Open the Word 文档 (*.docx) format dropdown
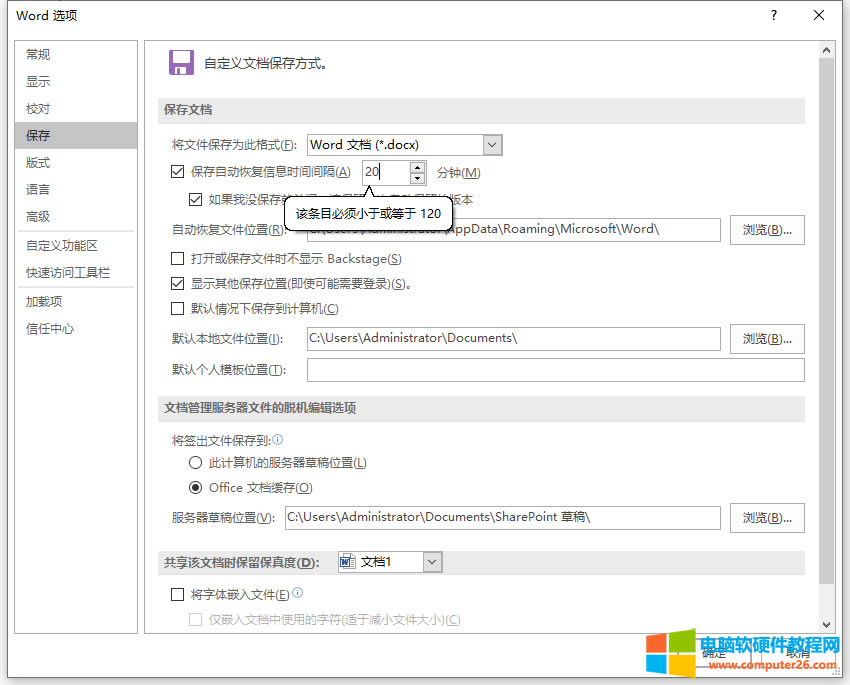The image size is (850, 685). [x=492, y=145]
